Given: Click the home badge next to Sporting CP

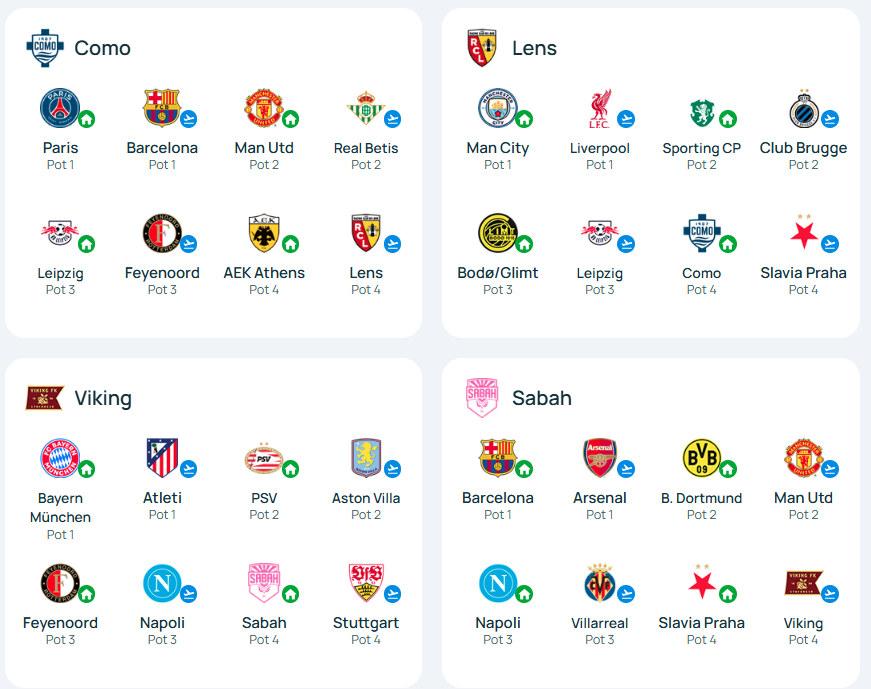Looking at the screenshot, I should (x=728, y=119).
